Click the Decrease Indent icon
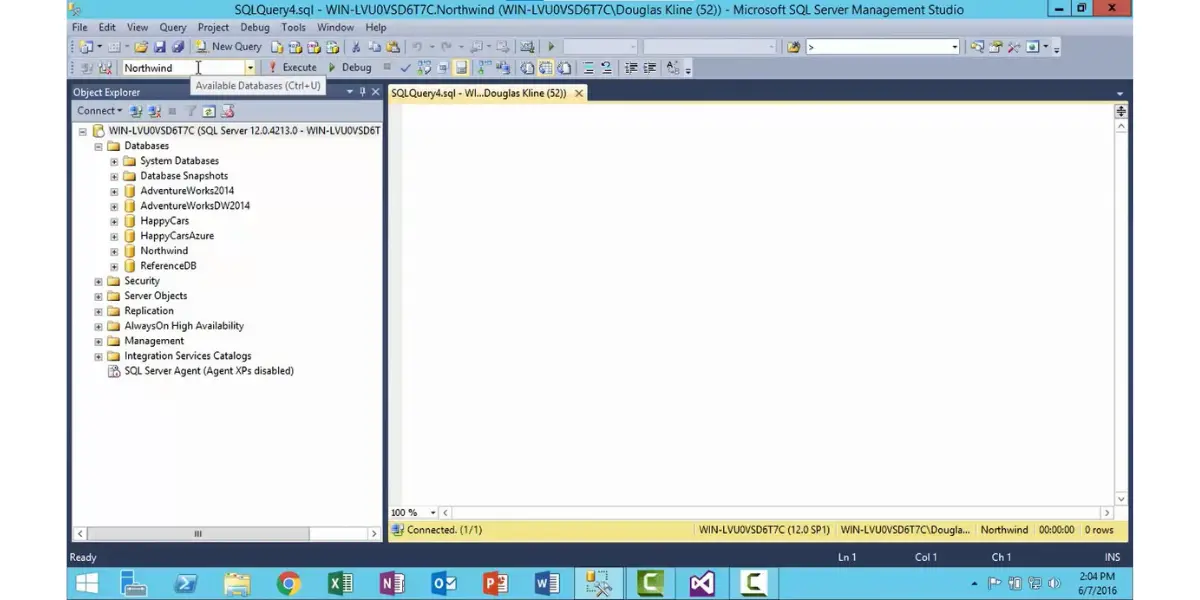The image size is (1200, 600). (631, 67)
